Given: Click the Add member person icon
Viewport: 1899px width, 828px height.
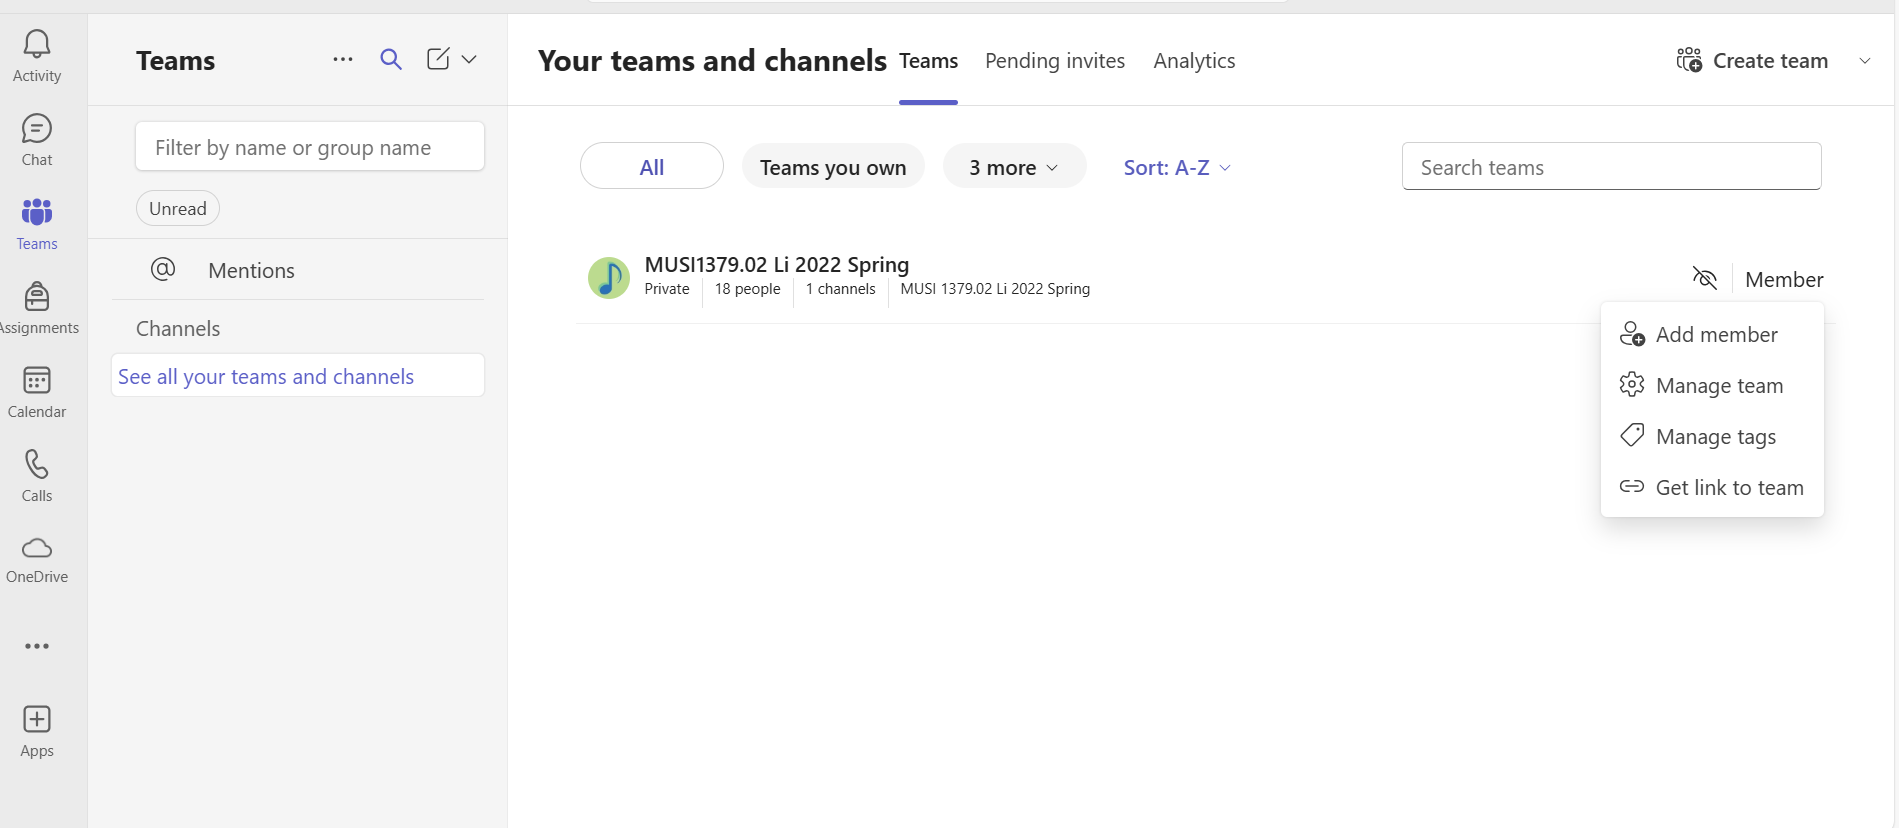Looking at the screenshot, I should click(x=1632, y=334).
